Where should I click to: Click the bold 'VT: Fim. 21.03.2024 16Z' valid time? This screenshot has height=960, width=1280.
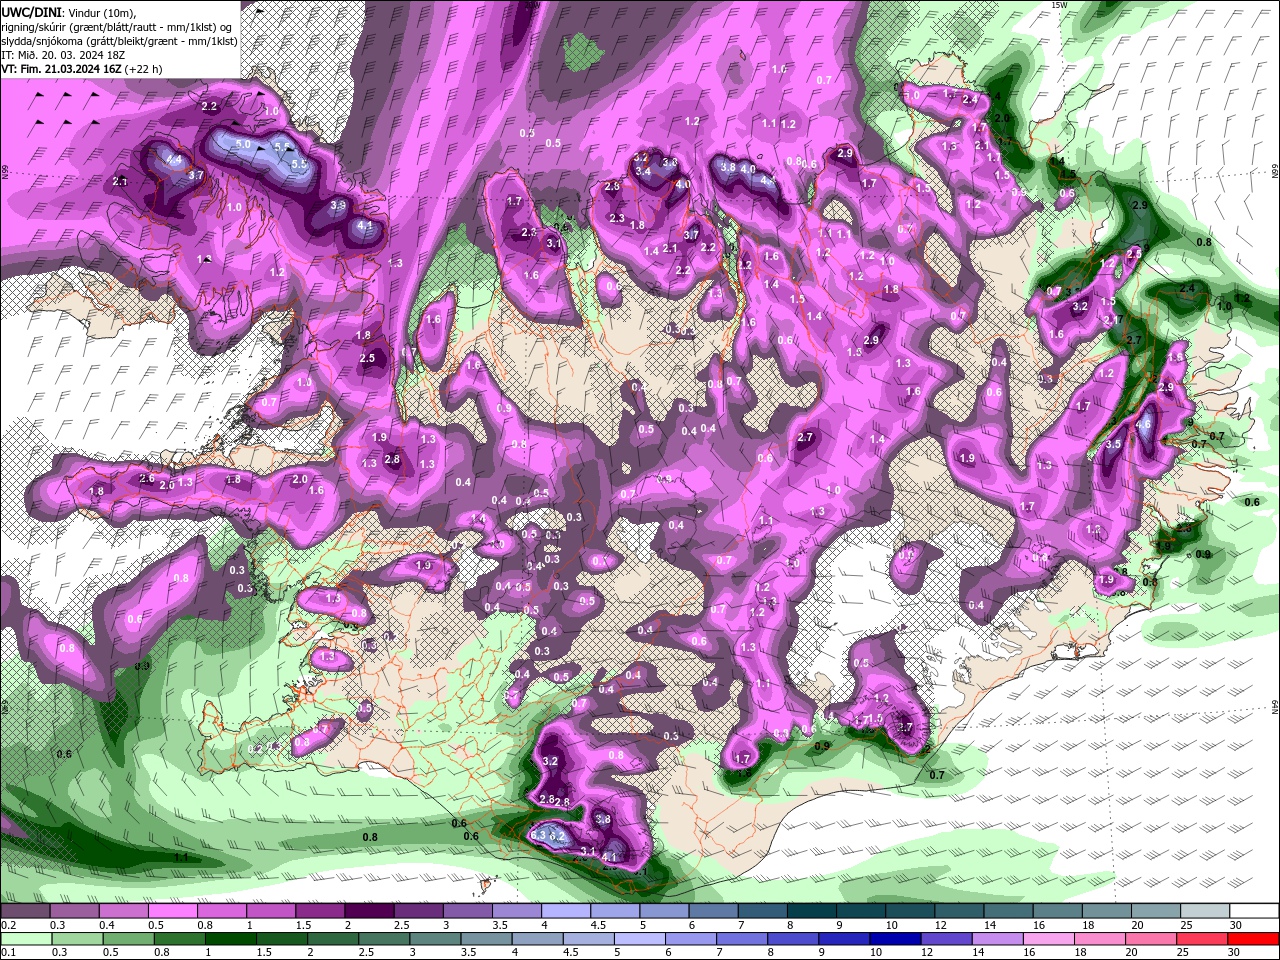61,69
